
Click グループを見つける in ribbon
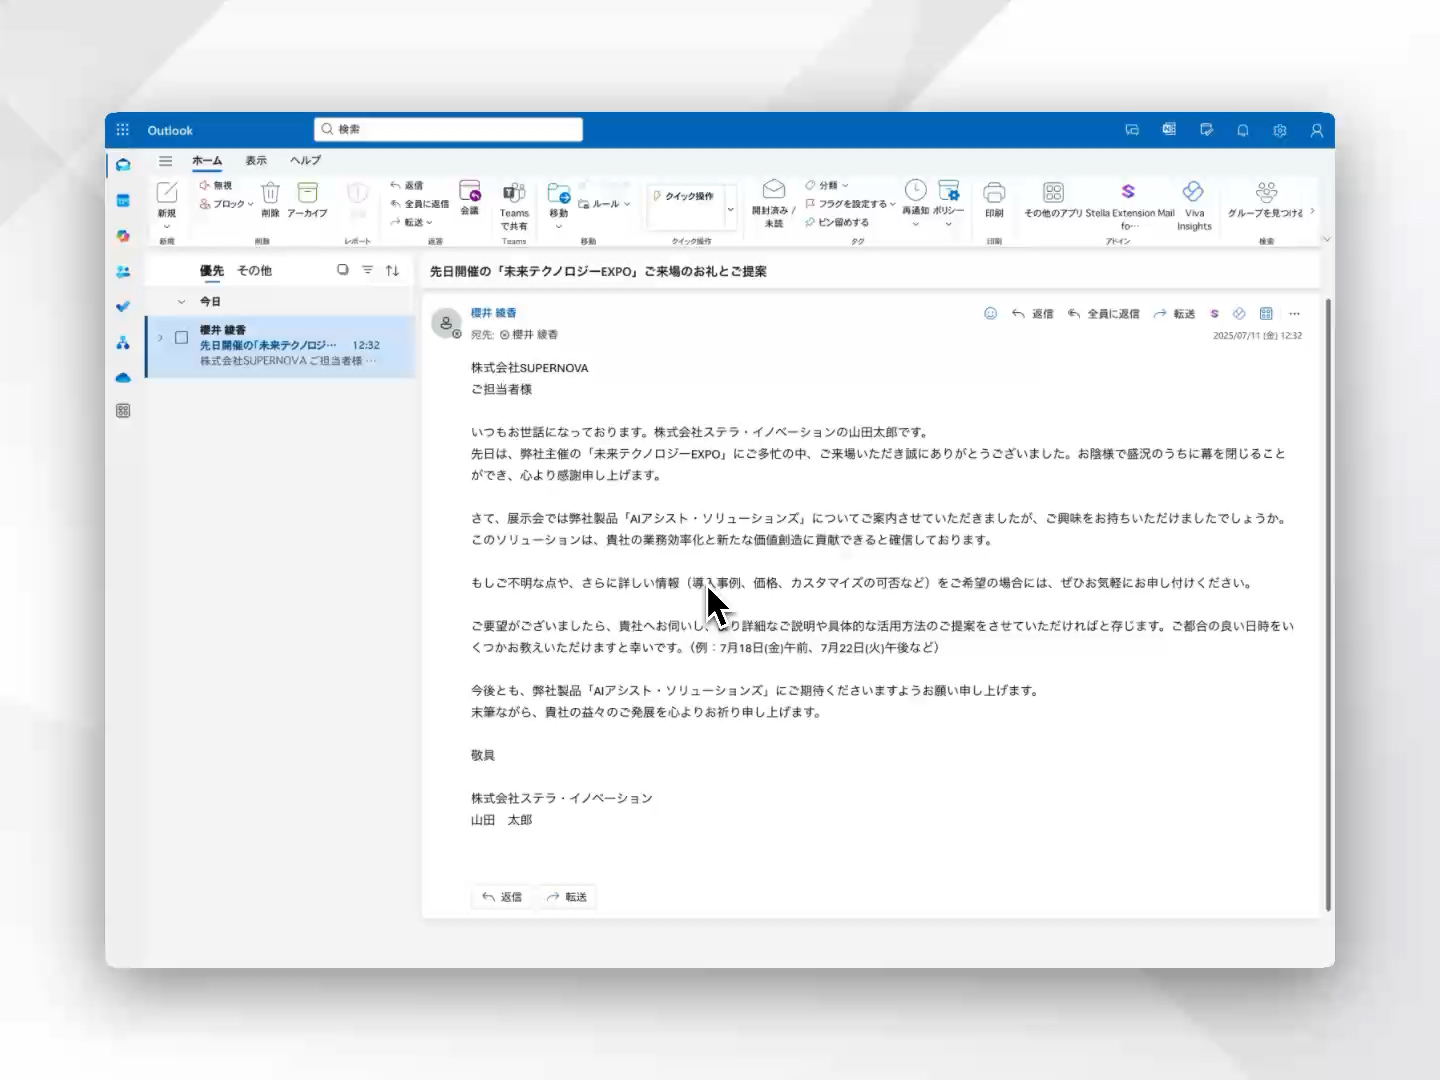[1266, 199]
